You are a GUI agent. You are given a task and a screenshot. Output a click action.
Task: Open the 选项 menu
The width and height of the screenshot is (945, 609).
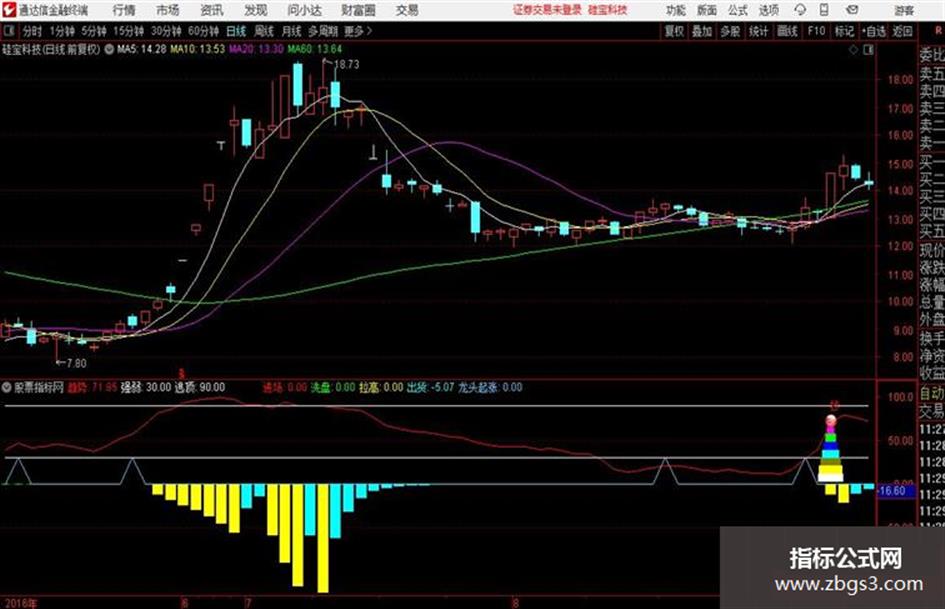[769, 10]
